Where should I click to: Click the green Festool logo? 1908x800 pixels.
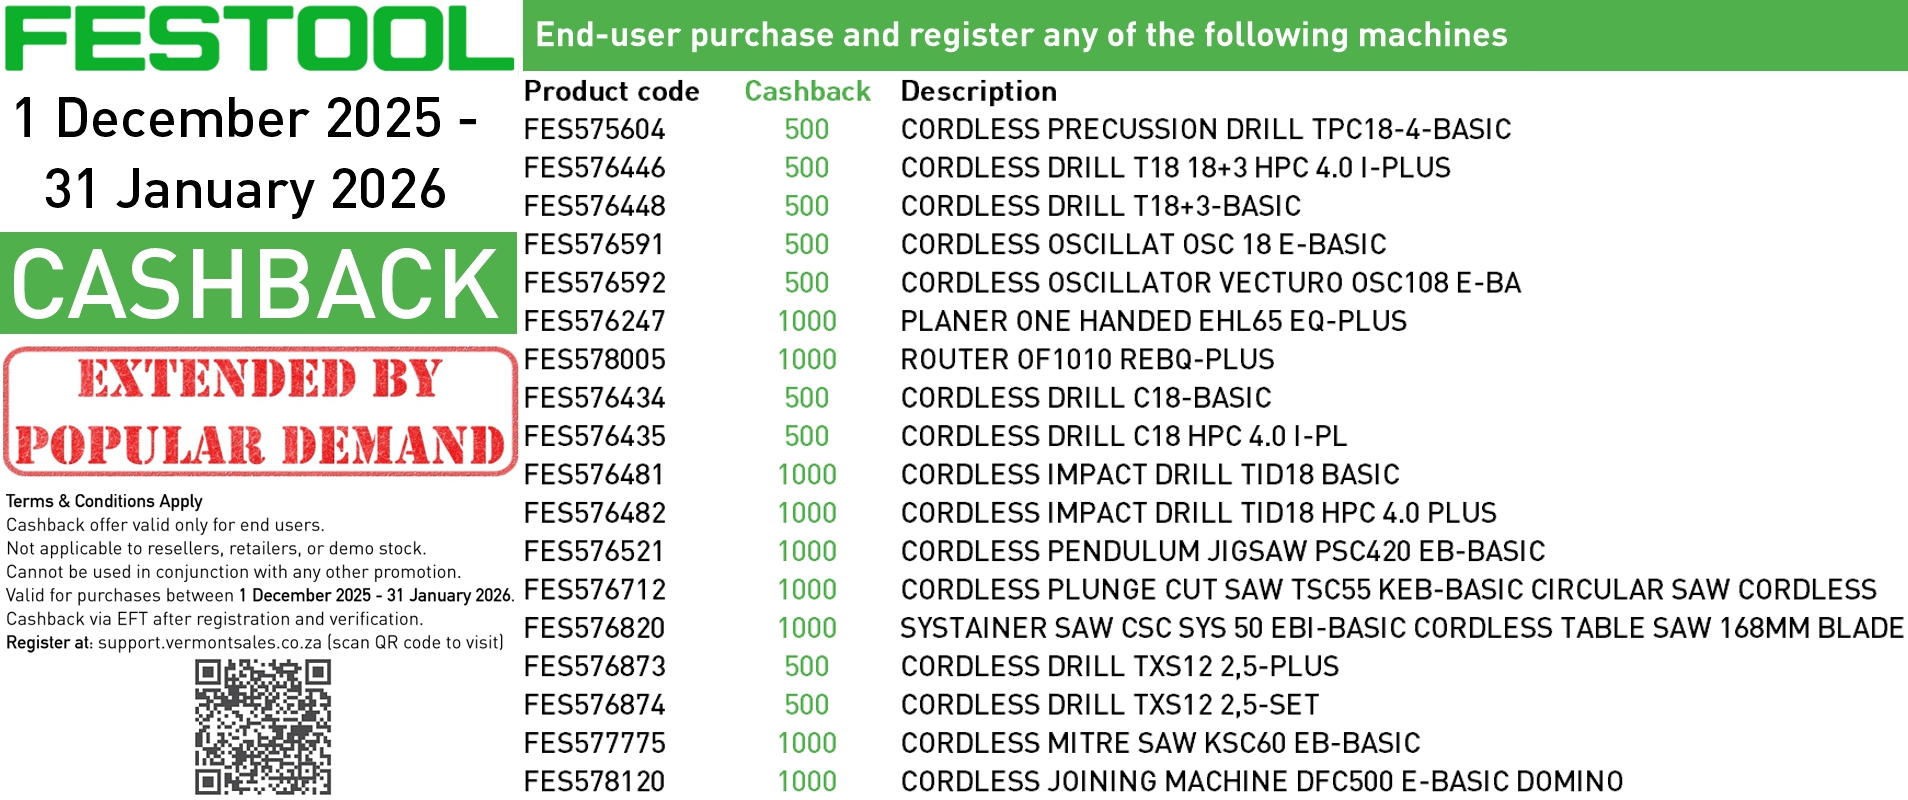point(258,38)
